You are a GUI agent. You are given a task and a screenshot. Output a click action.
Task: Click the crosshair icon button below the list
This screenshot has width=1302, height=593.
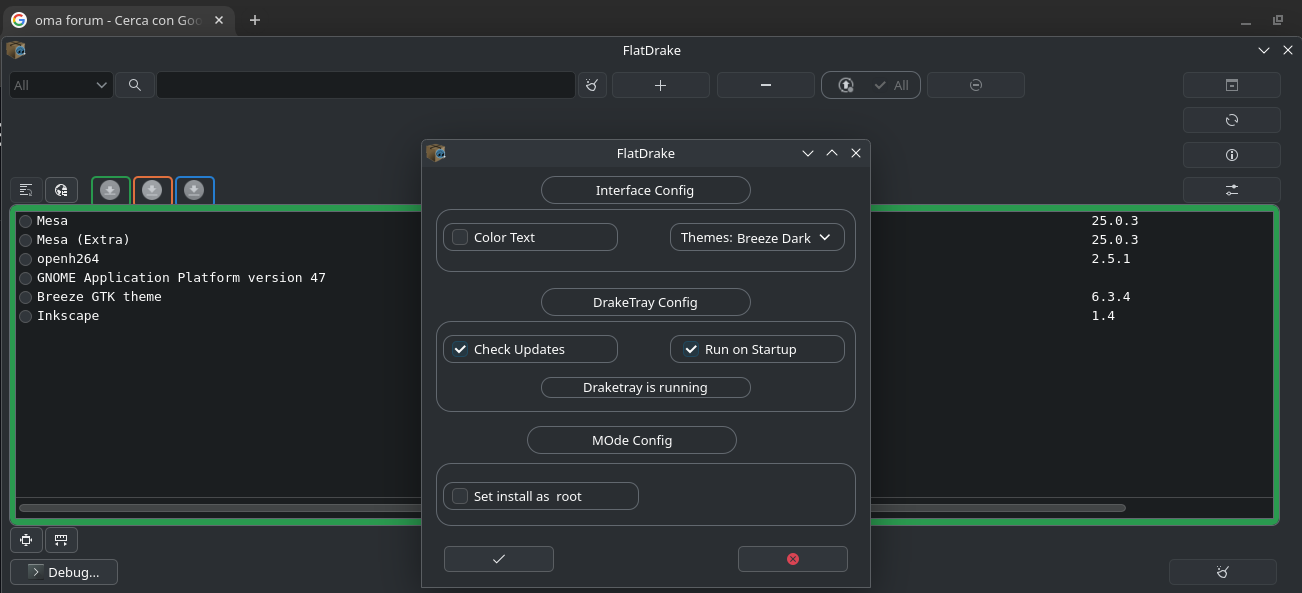[26, 540]
